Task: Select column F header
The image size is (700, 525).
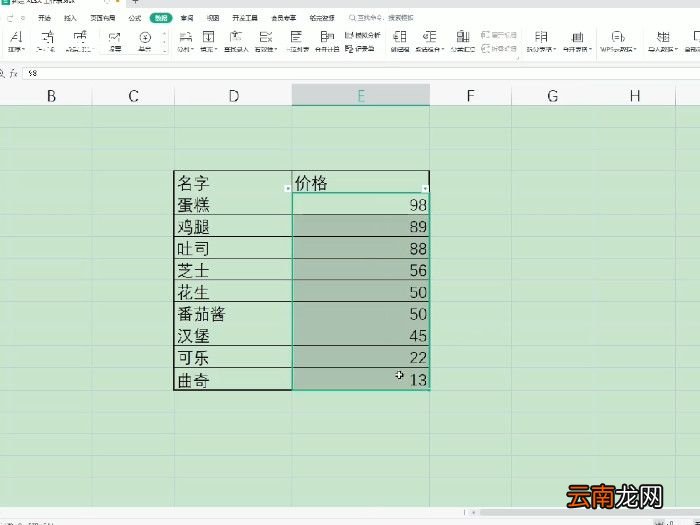Action: [x=471, y=96]
